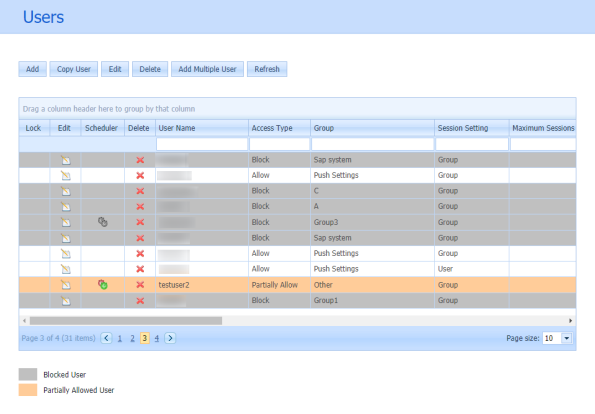
Task: Select the "User" session setting cell
Action: point(472,269)
